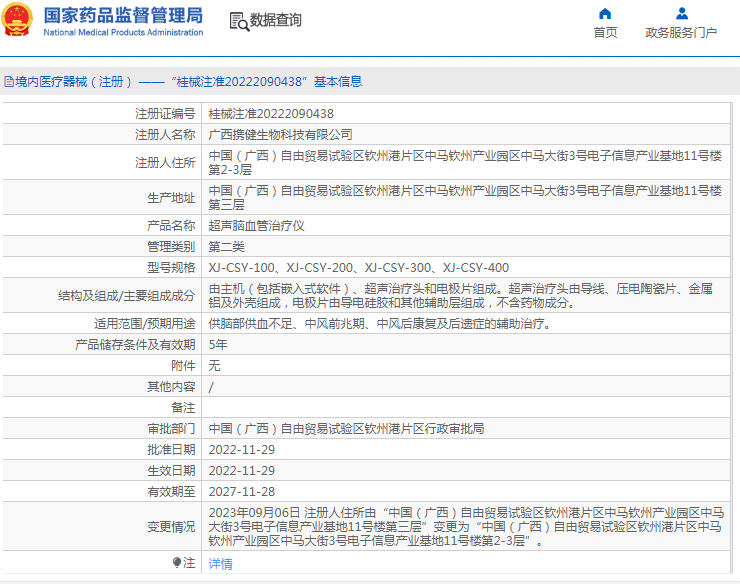The height and width of the screenshot is (584, 740).
Task: Click the 注册证编号 row label
Action: tap(165, 114)
